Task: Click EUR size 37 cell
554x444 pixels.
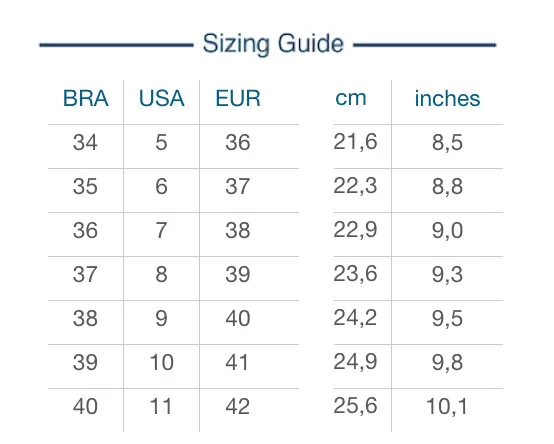Action: coord(238,186)
